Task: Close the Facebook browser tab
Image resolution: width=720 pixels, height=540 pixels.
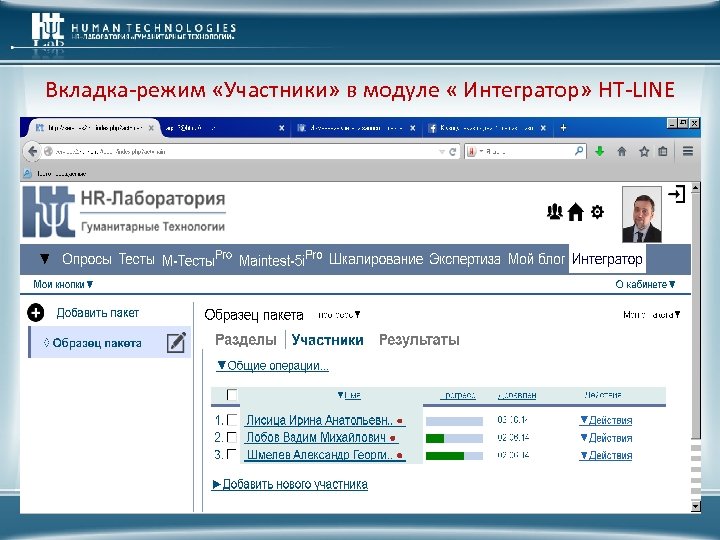Action: coord(543,128)
